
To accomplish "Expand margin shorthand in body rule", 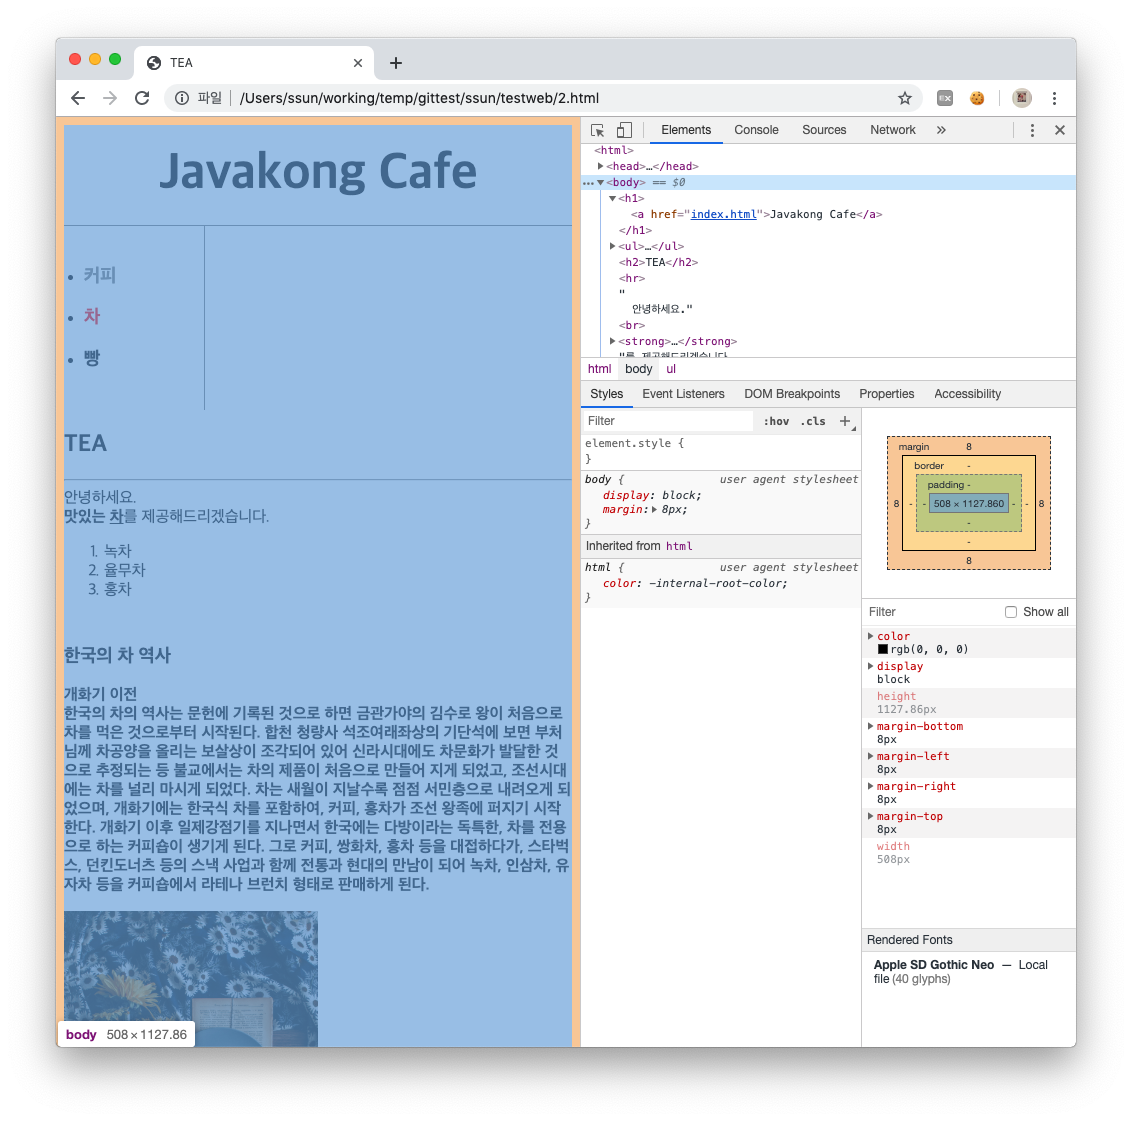I will tap(654, 510).
